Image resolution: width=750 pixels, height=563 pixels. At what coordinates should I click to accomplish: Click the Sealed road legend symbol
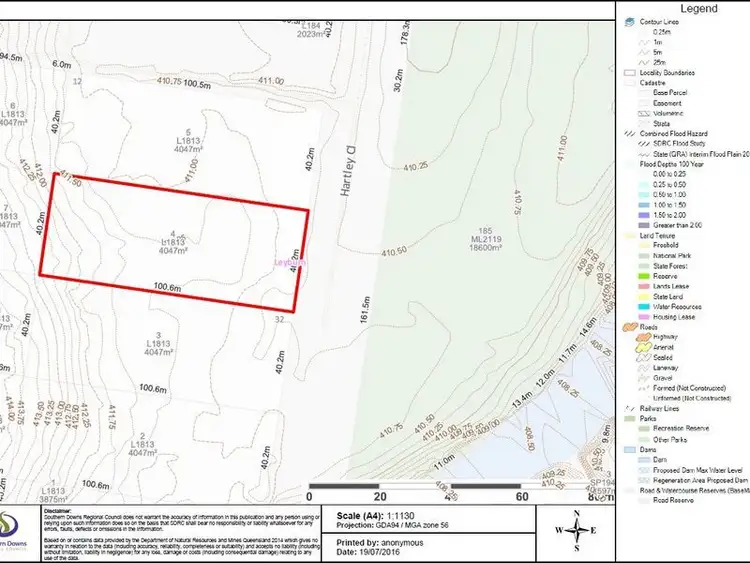(x=631, y=357)
